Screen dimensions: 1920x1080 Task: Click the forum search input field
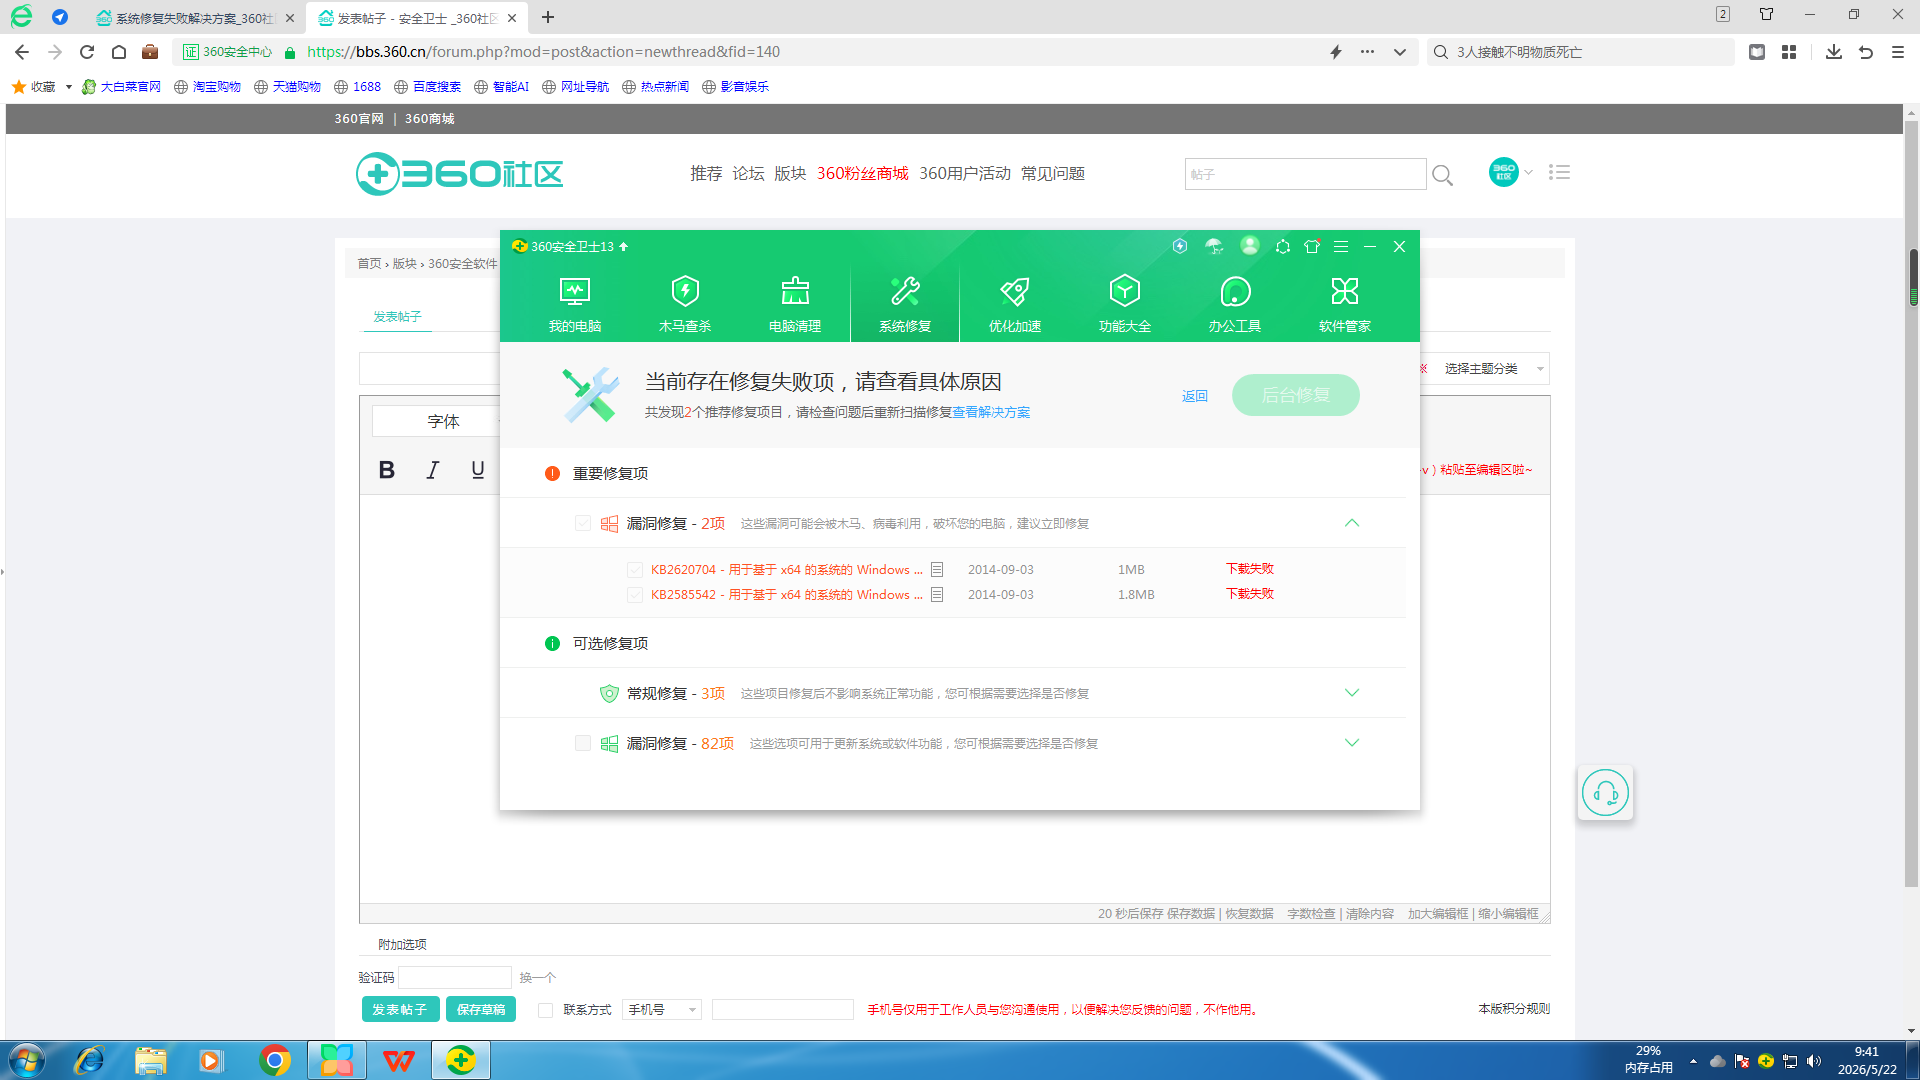coord(1305,174)
